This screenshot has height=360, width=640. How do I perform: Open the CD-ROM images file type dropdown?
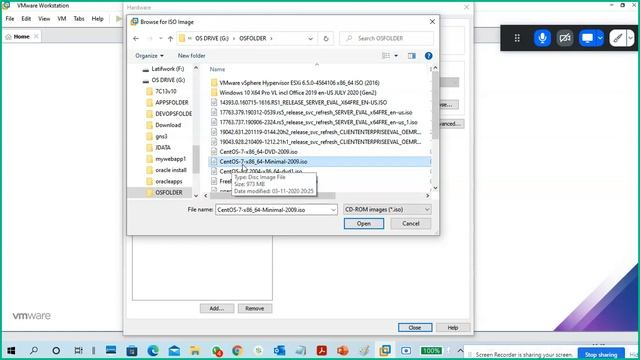pyautogui.click(x=387, y=209)
